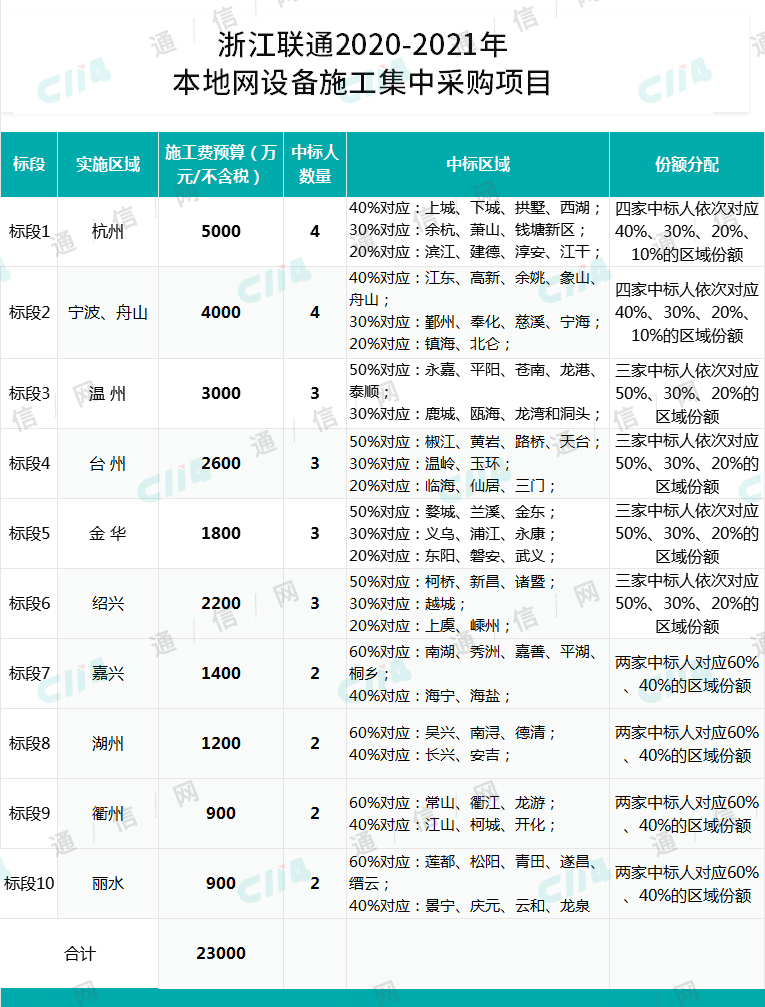Click 宁波 winning area text 江东、高新
765x1007 pixels.
click(462, 278)
